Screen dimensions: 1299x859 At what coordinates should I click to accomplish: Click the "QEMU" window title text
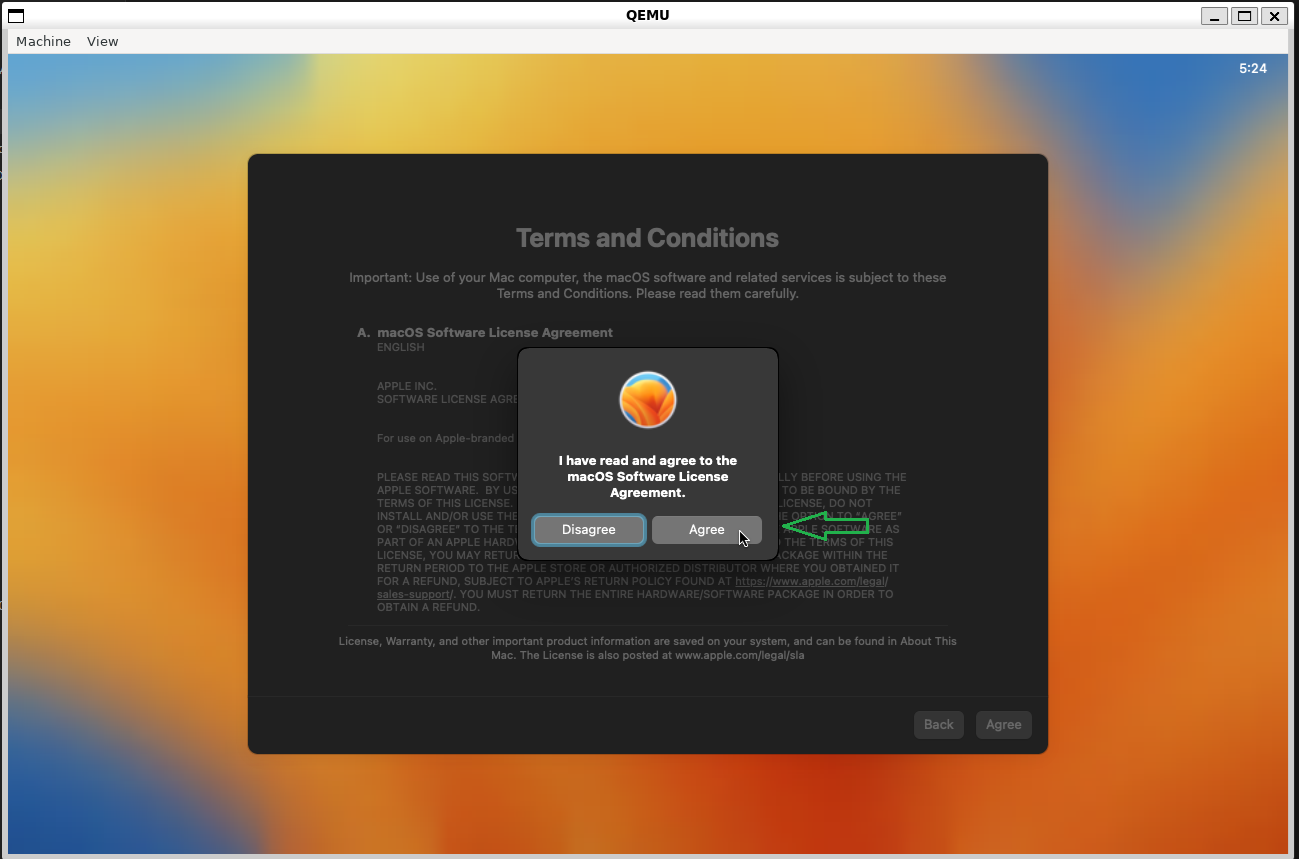click(648, 15)
